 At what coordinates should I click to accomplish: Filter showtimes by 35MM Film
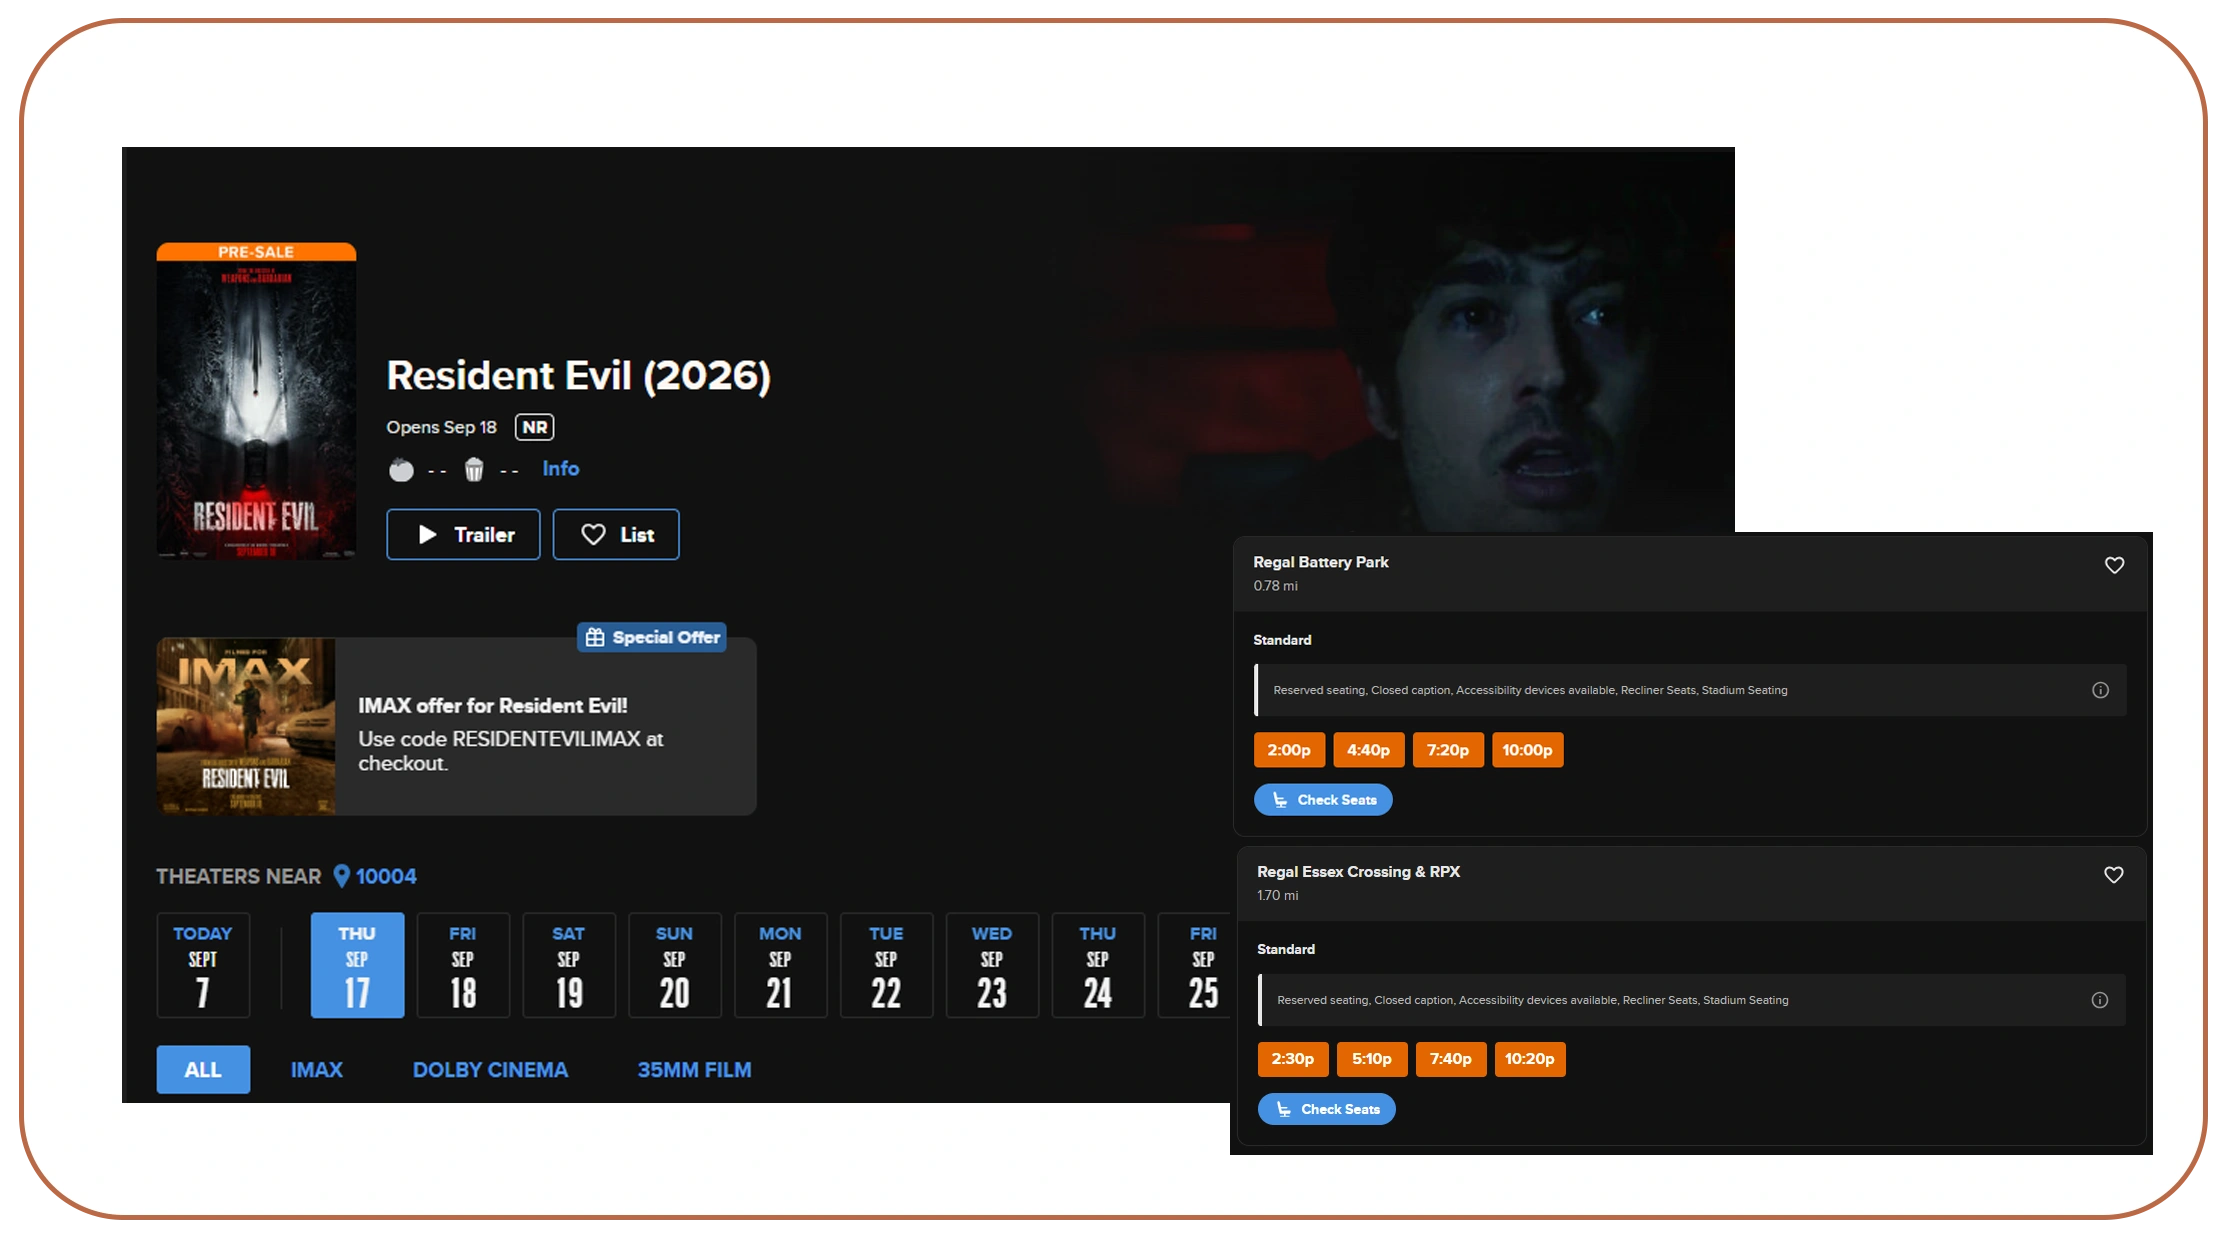coord(694,1070)
